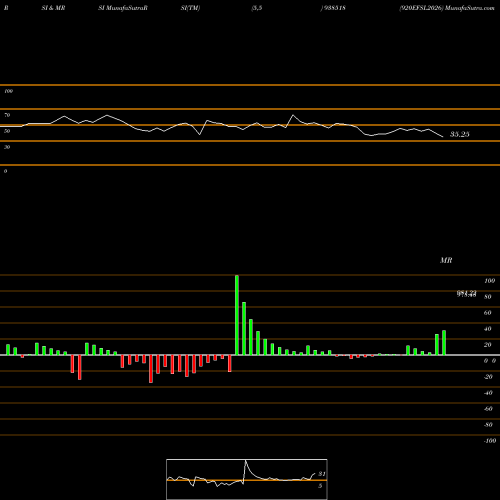Click the MR axis label 60
This screenshot has height=500, width=500.
point(488,313)
